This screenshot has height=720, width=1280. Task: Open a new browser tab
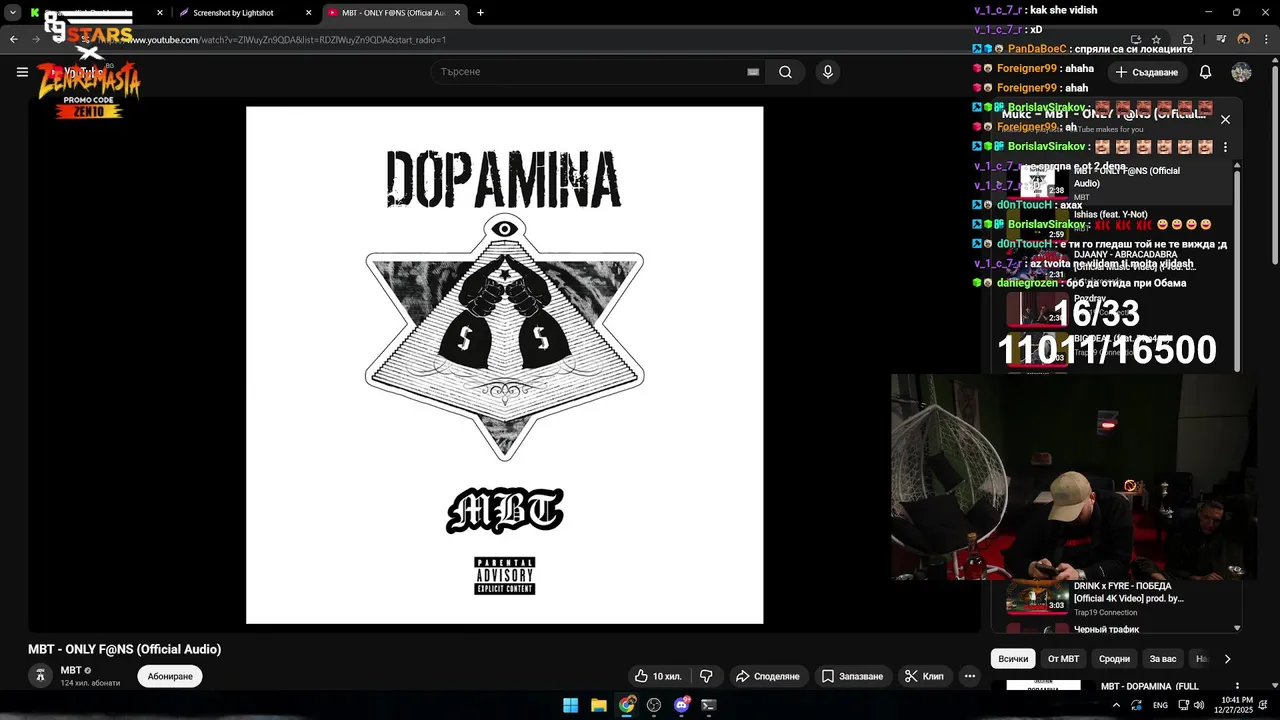click(x=480, y=13)
